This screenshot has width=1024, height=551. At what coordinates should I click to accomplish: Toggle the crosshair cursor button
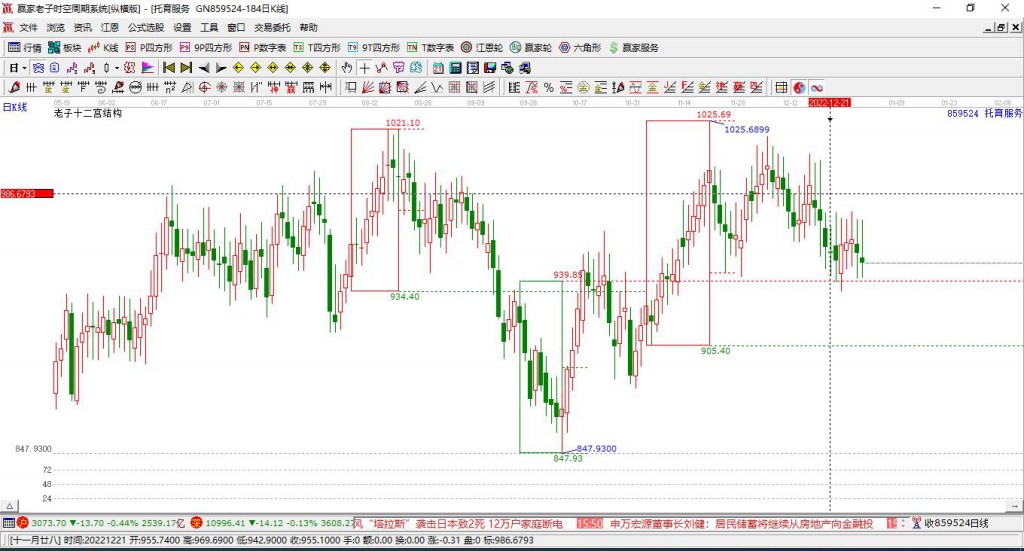364,67
